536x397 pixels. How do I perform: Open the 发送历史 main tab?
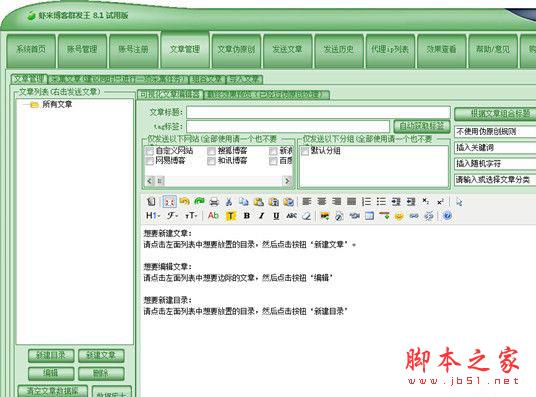[339, 50]
